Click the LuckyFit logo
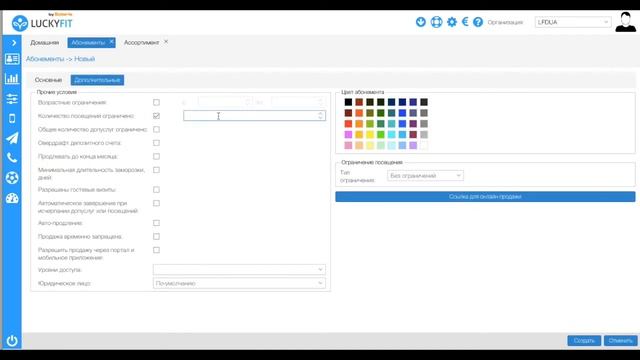 (x=42, y=23)
